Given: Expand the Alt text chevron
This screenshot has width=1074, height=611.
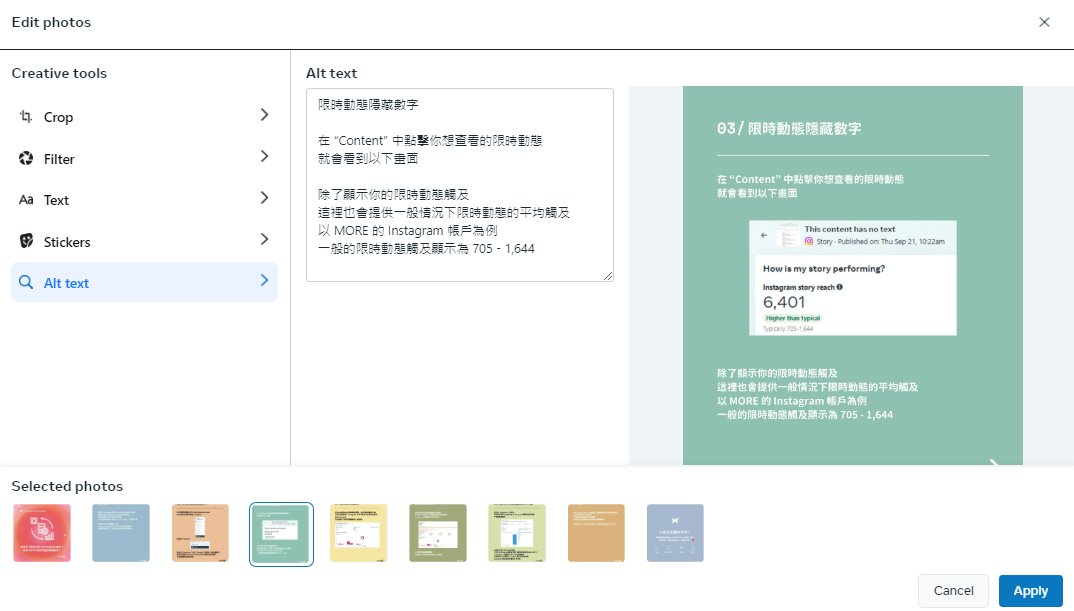Looking at the screenshot, I should [x=264, y=281].
